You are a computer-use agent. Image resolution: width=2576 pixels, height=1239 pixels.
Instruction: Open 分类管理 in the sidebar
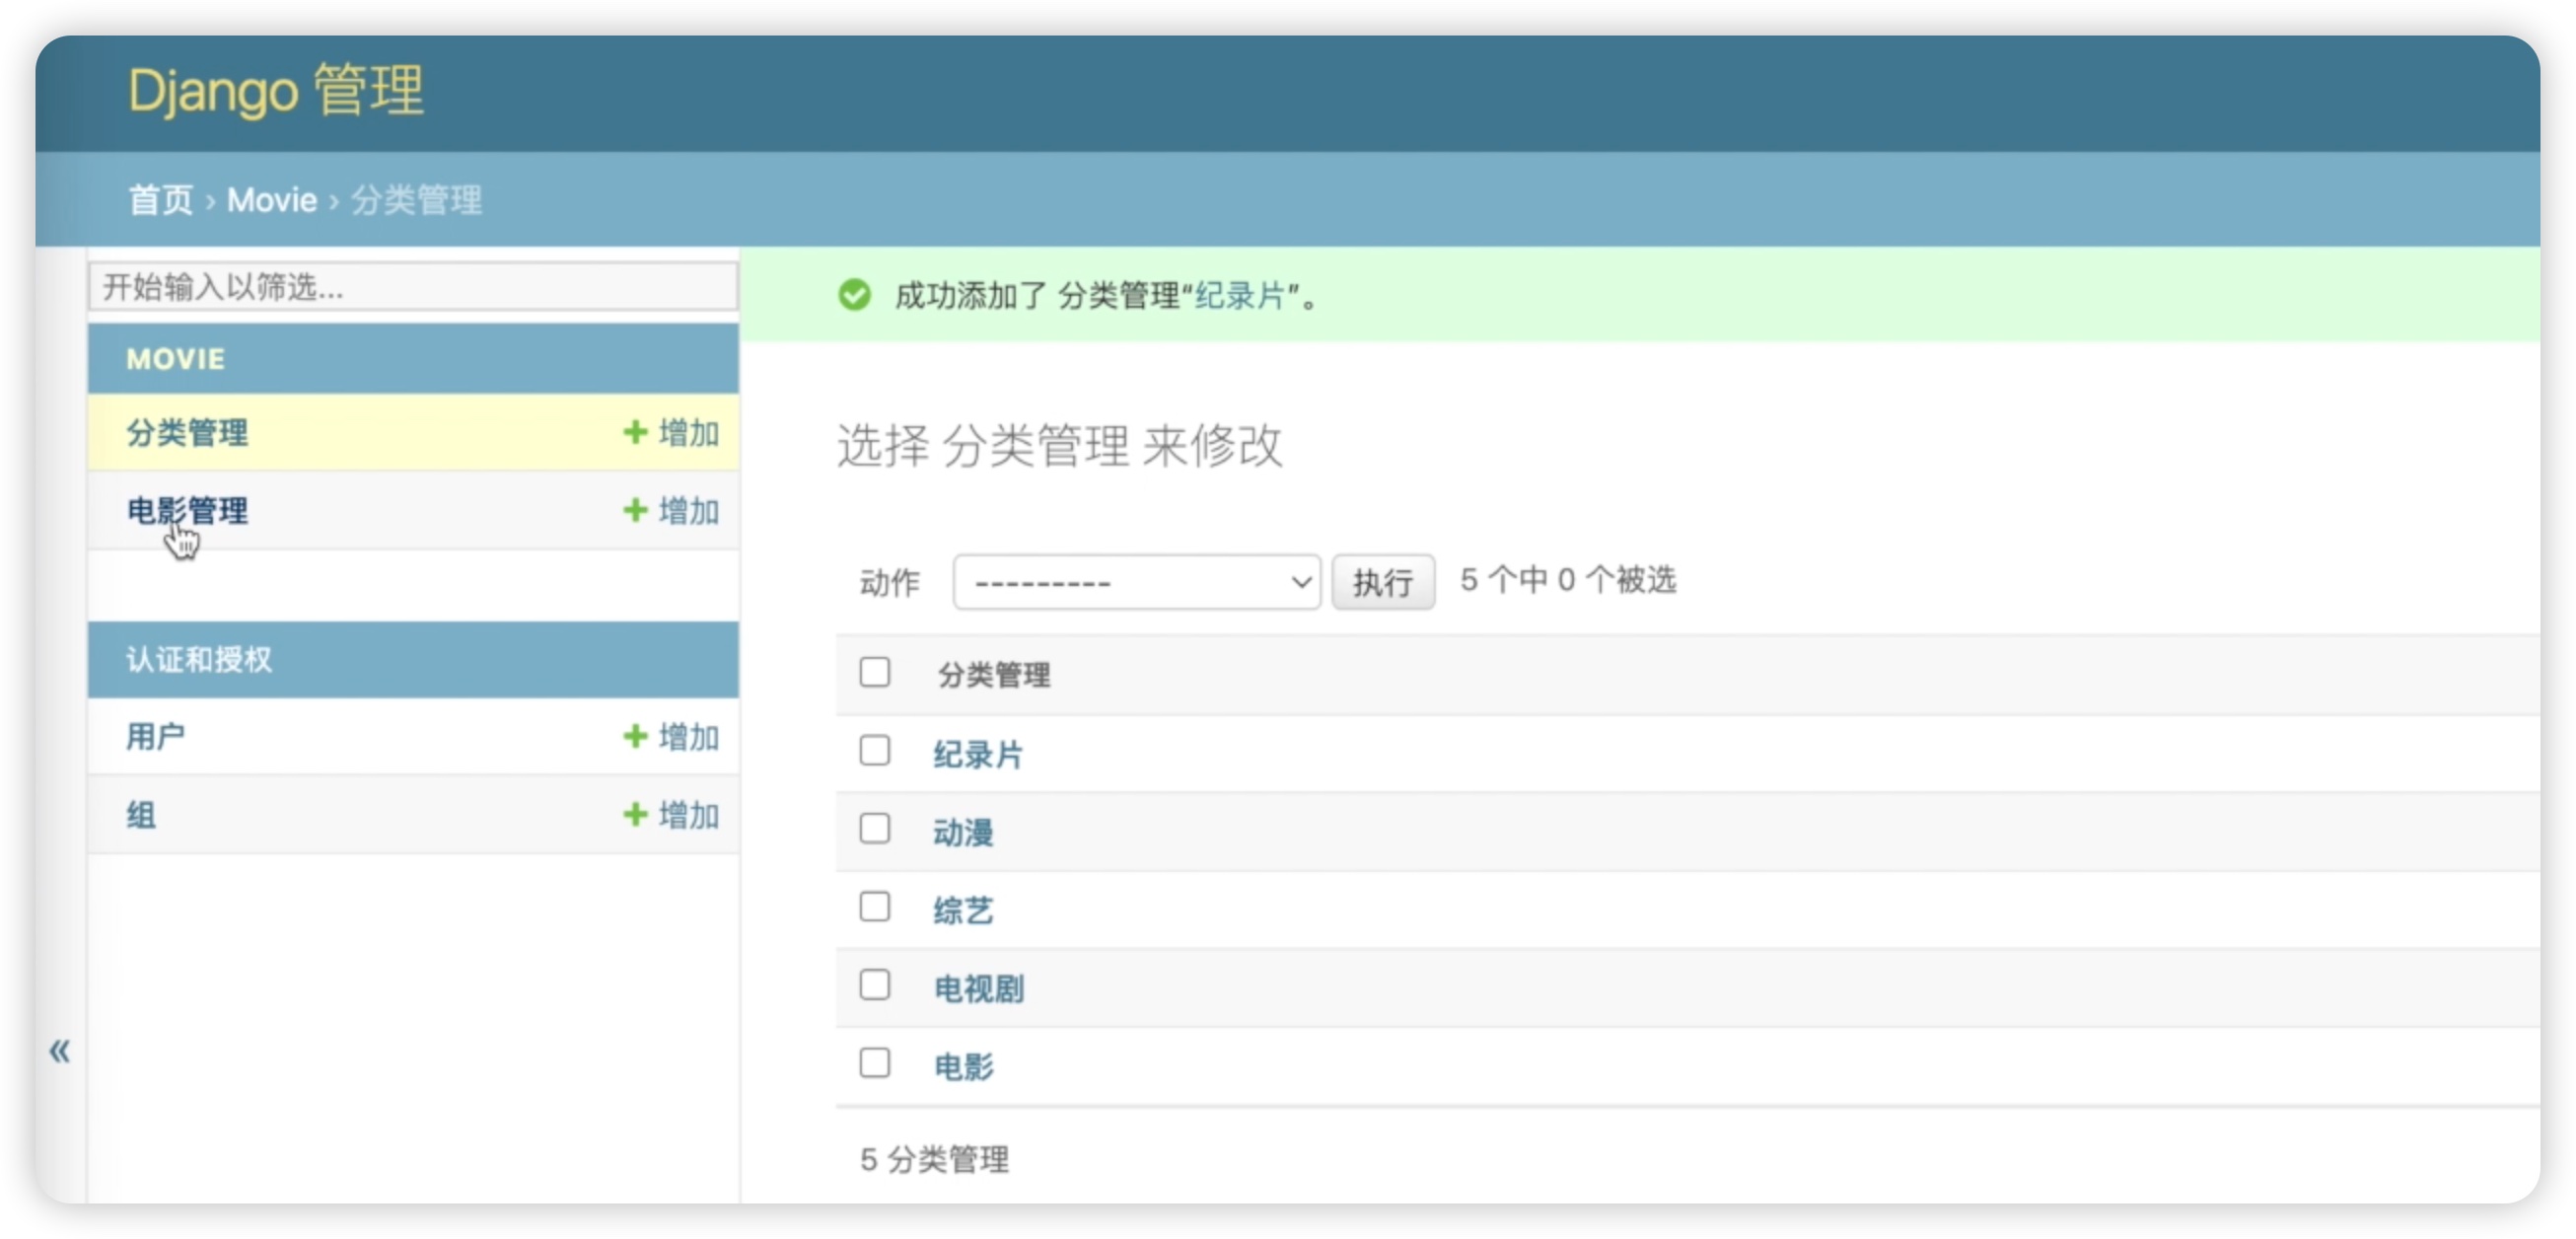click(x=187, y=432)
